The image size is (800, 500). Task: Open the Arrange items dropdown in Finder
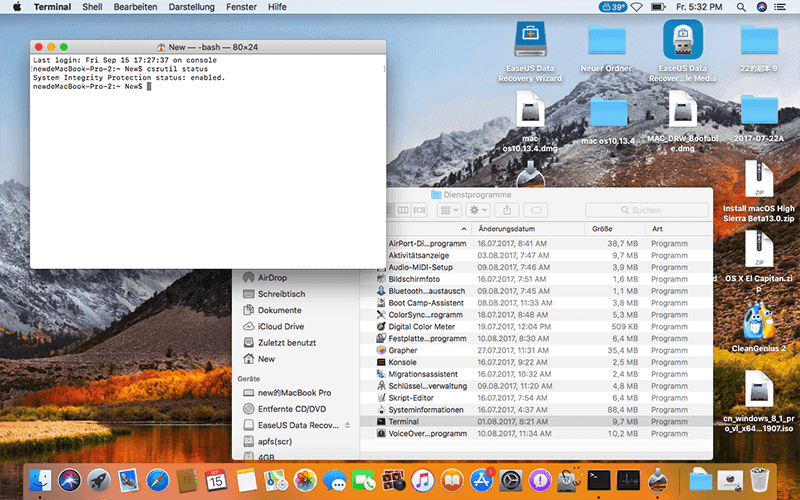coord(449,210)
